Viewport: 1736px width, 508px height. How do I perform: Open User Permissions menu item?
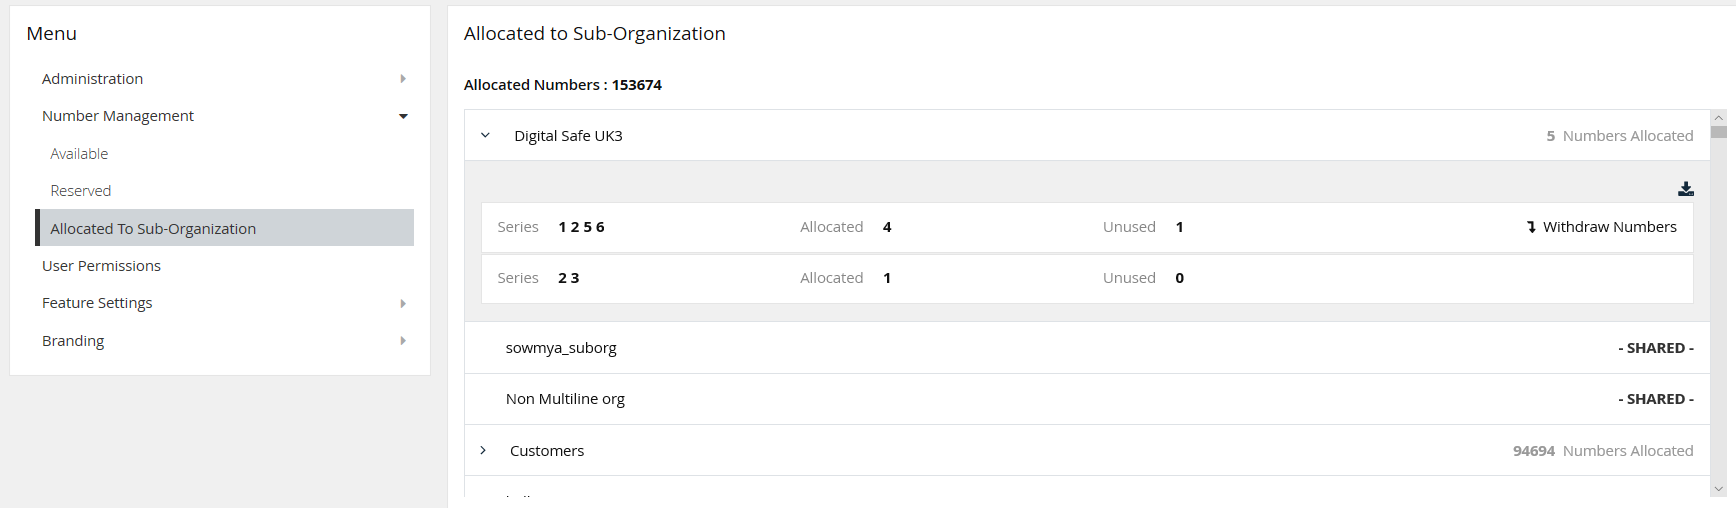[101, 266]
